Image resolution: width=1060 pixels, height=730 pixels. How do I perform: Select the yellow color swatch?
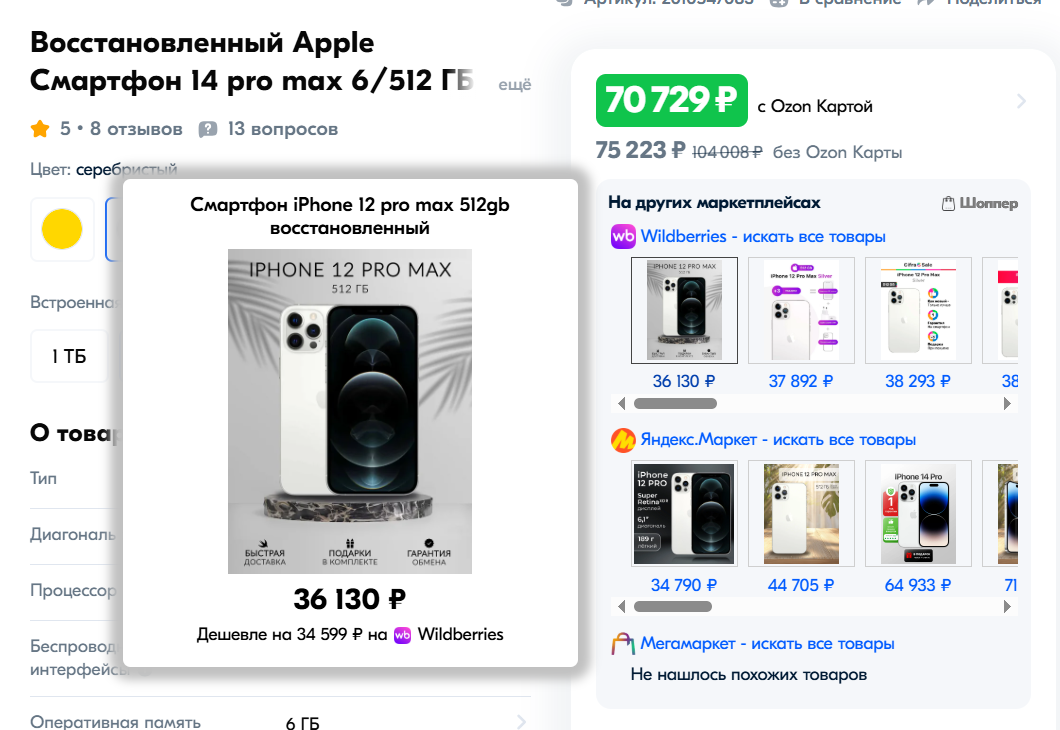click(62, 230)
